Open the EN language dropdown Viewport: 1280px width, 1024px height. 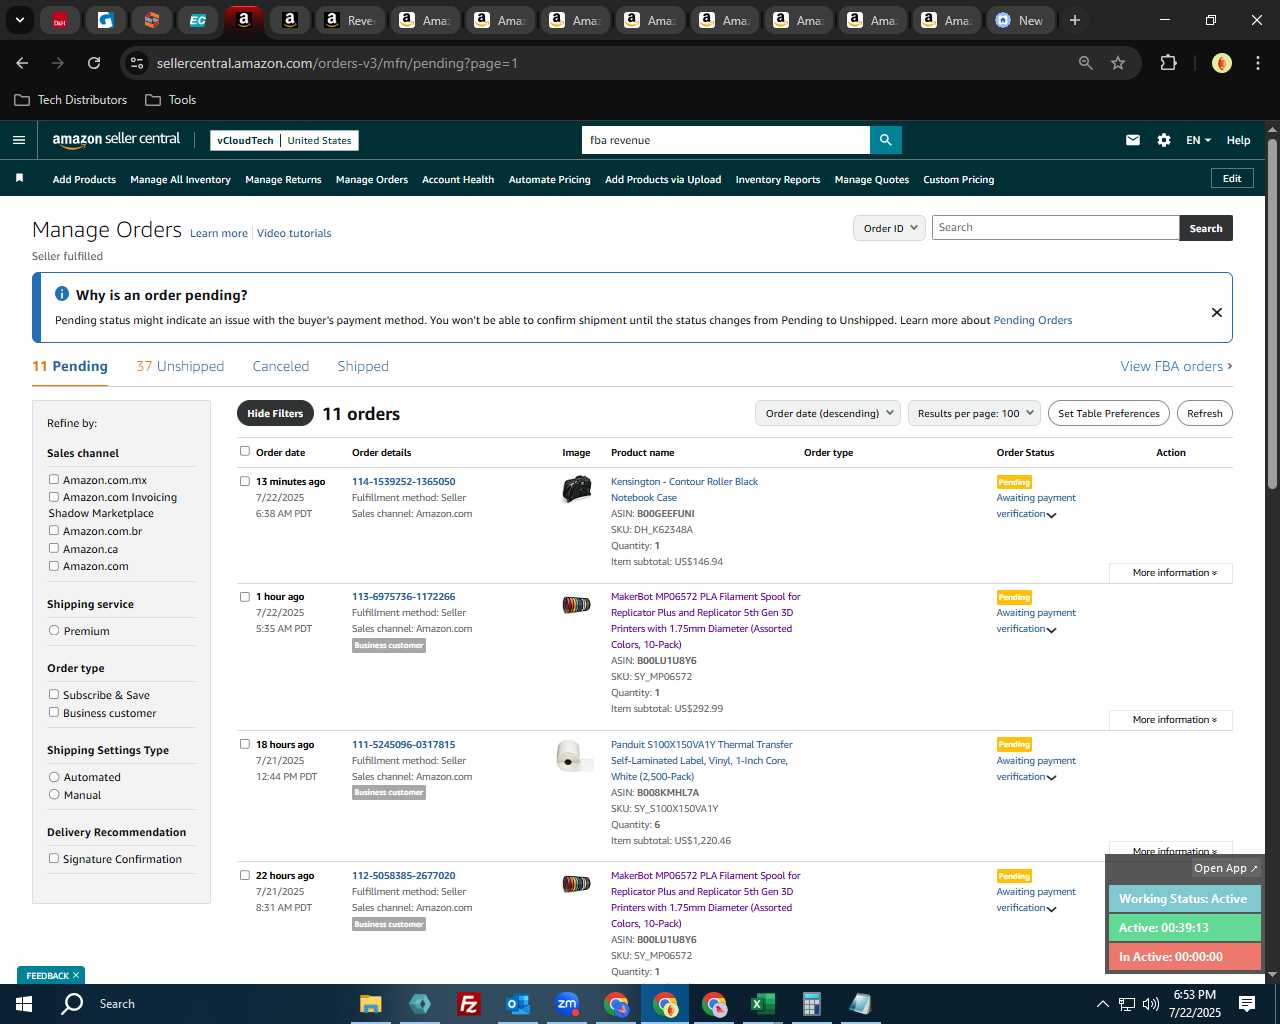tap(1198, 140)
